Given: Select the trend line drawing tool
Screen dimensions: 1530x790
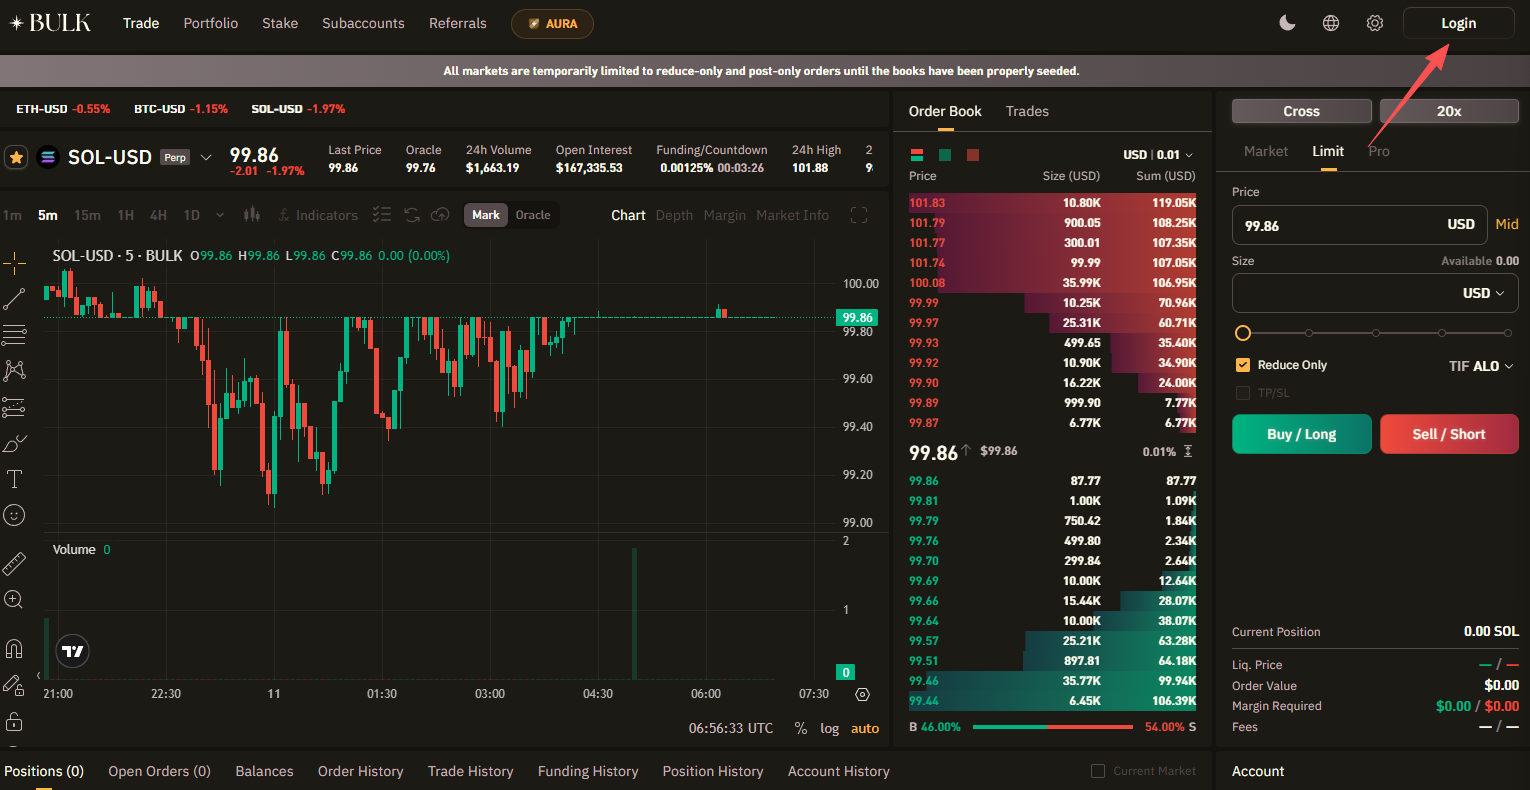Looking at the screenshot, I should tap(14, 298).
